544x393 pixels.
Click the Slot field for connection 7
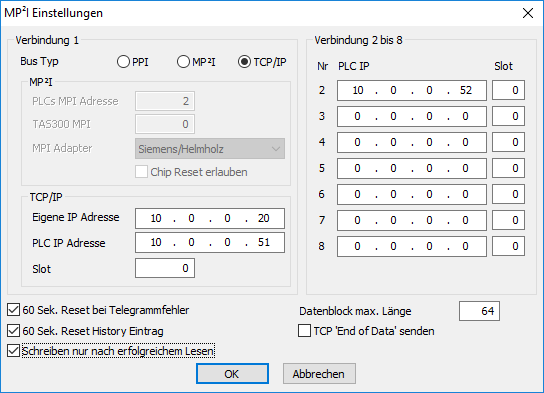click(x=508, y=220)
